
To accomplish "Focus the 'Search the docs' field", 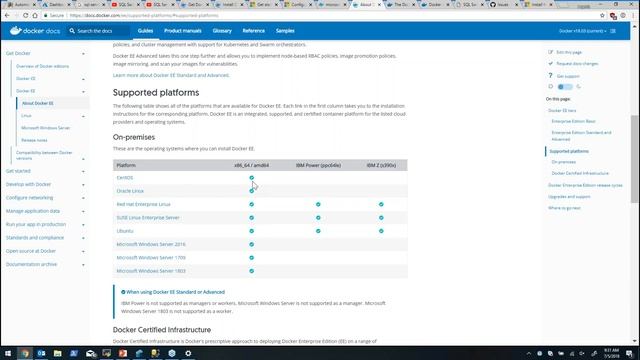I will tap(98, 31).
